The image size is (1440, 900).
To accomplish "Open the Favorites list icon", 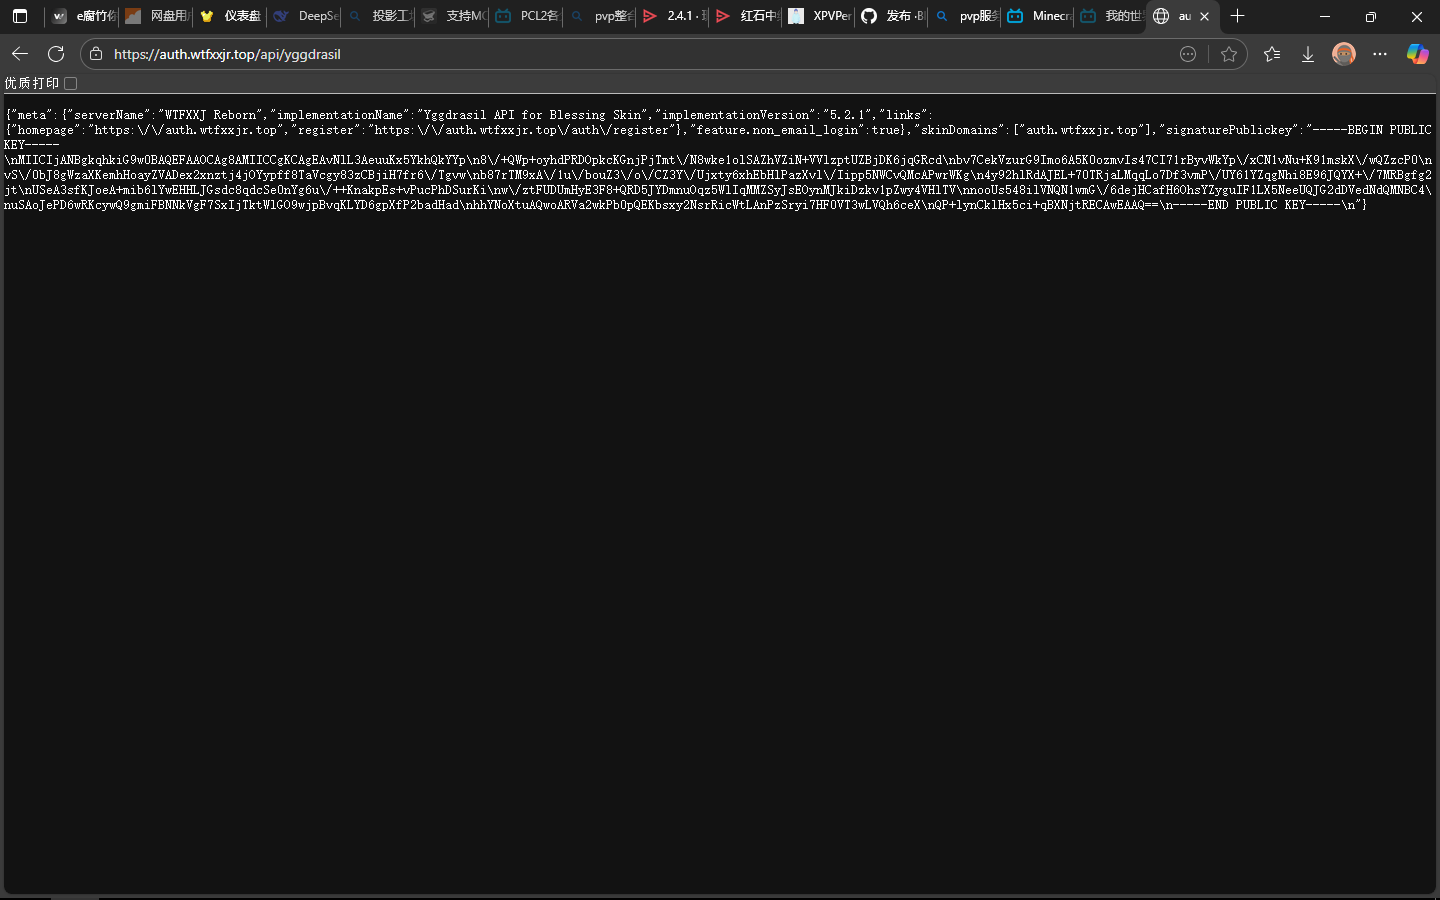I will click(x=1272, y=54).
